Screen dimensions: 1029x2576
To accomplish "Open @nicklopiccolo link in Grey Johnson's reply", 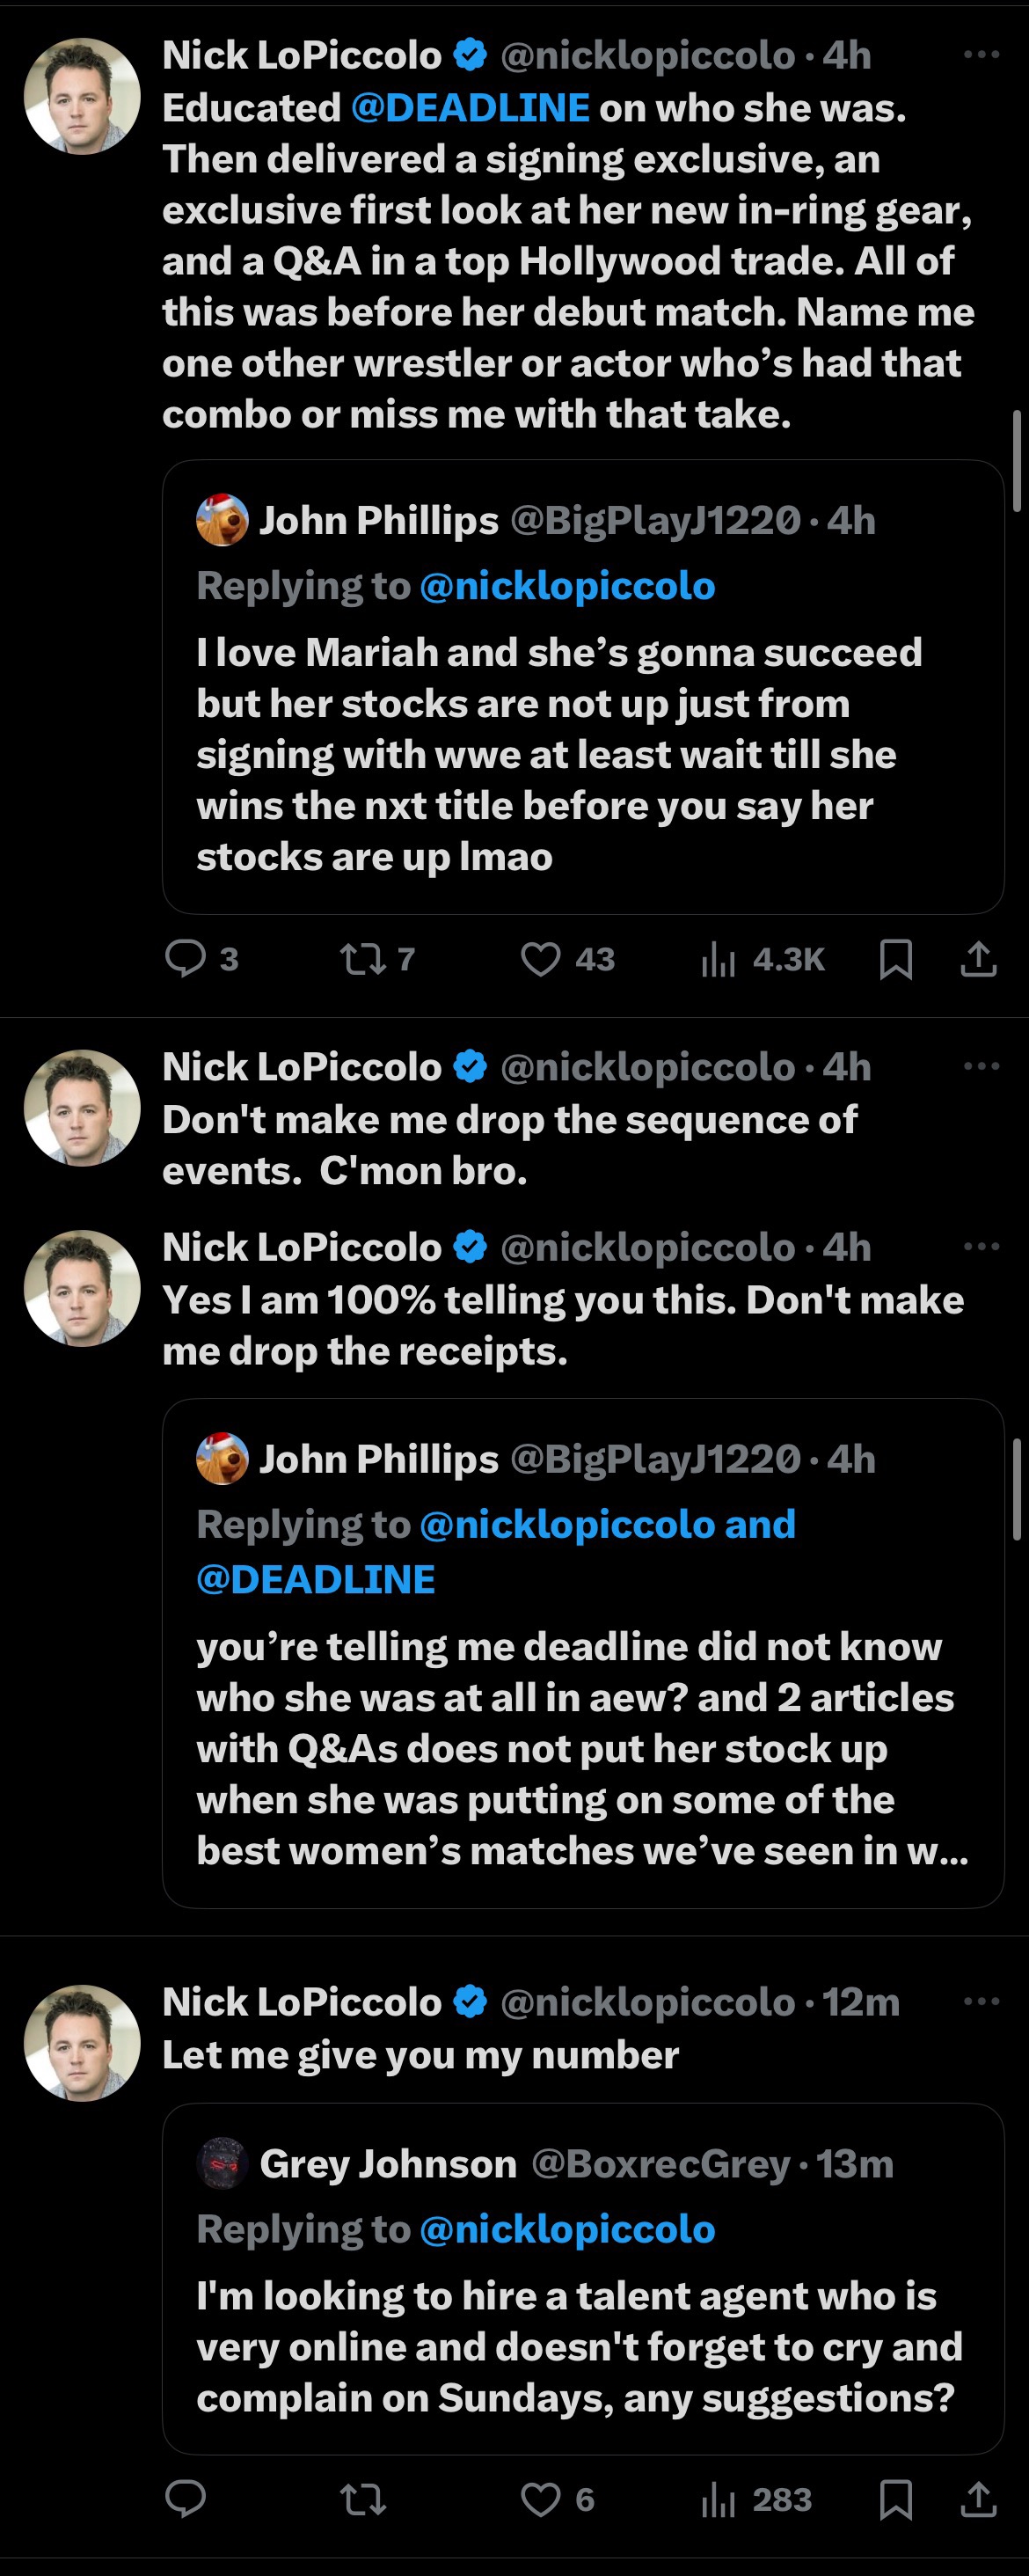I will pyautogui.click(x=567, y=2229).
